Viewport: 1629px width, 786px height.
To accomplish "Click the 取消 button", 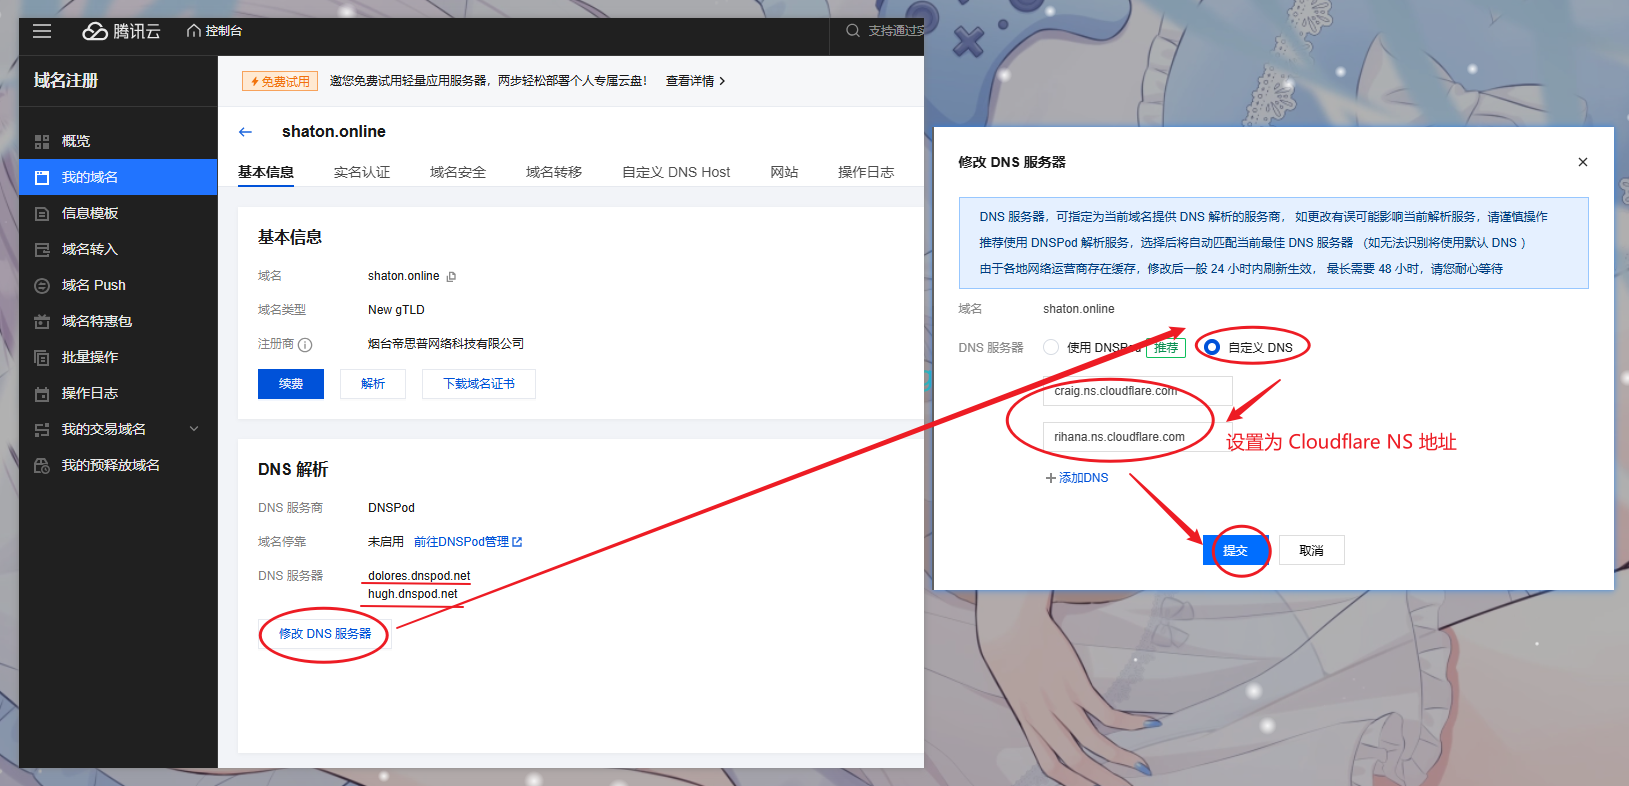I will coord(1311,550).
